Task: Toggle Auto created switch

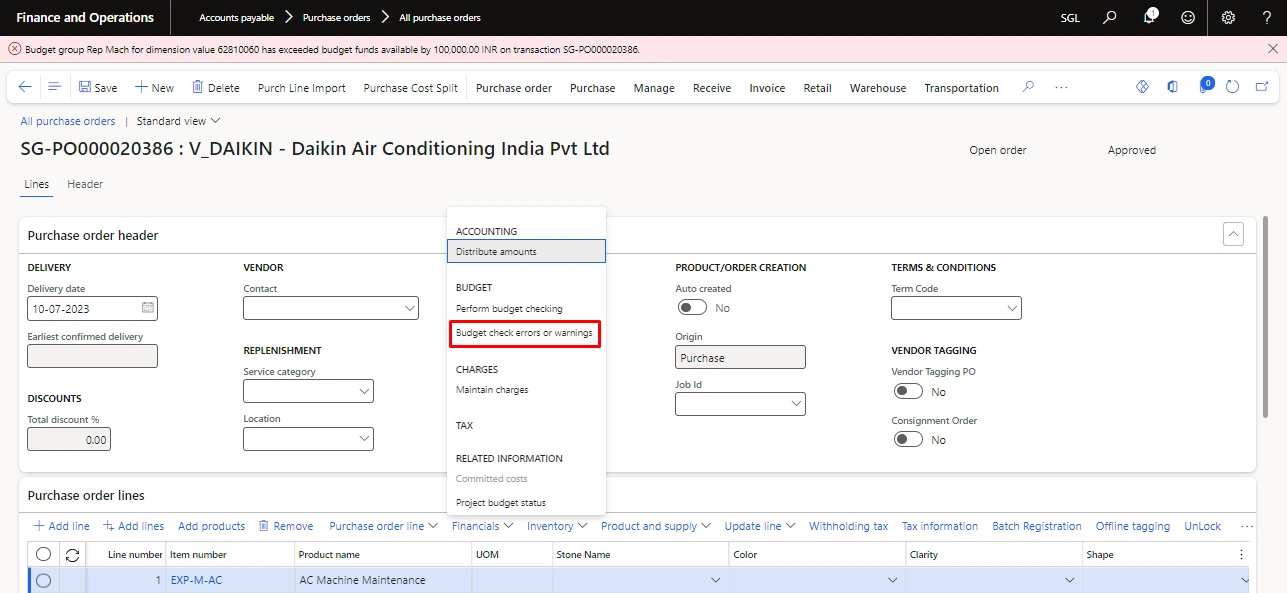Action: (691, 308)
